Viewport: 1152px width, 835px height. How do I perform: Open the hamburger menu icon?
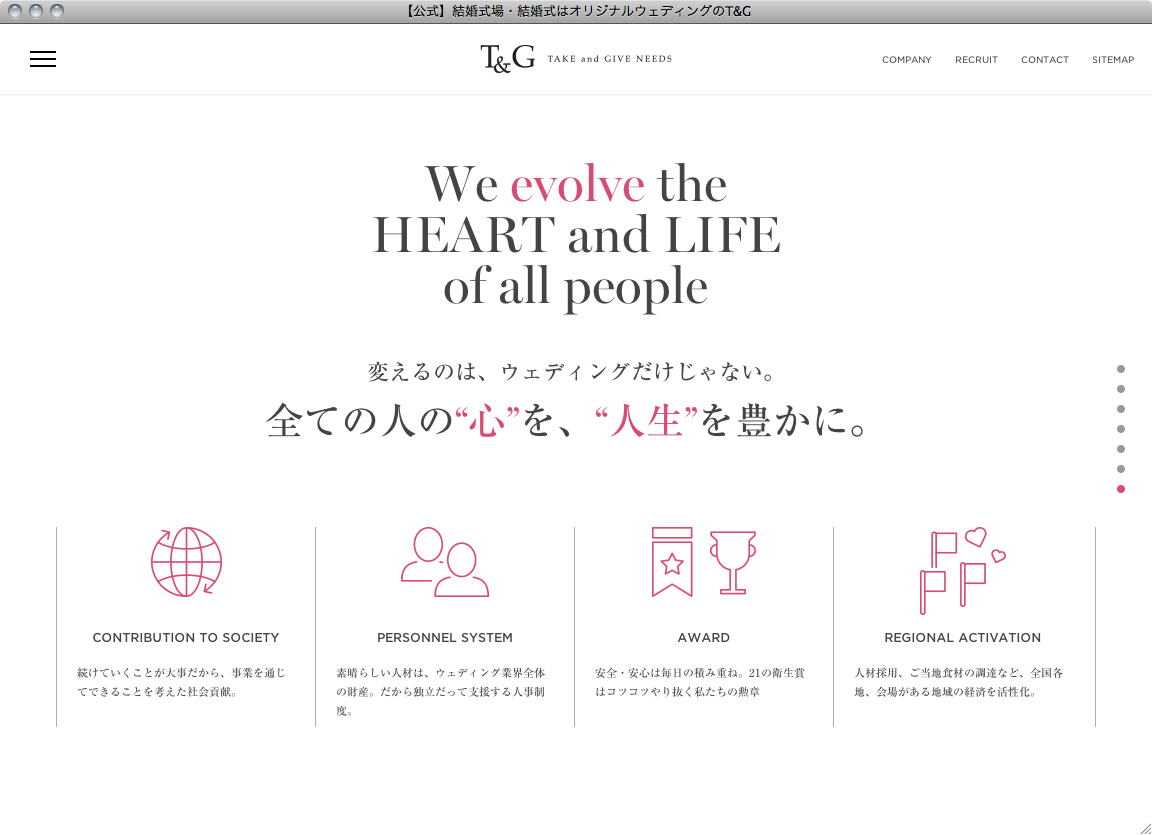point(43,59)
